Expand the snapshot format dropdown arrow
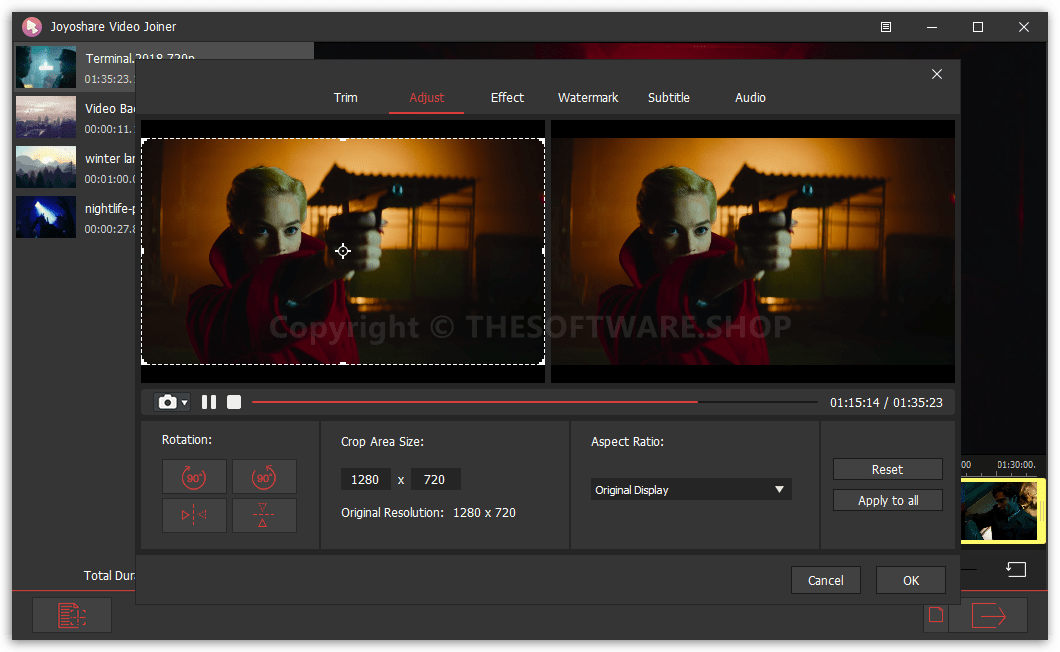This screenshot has height=652, width=1060. point(182,401)
